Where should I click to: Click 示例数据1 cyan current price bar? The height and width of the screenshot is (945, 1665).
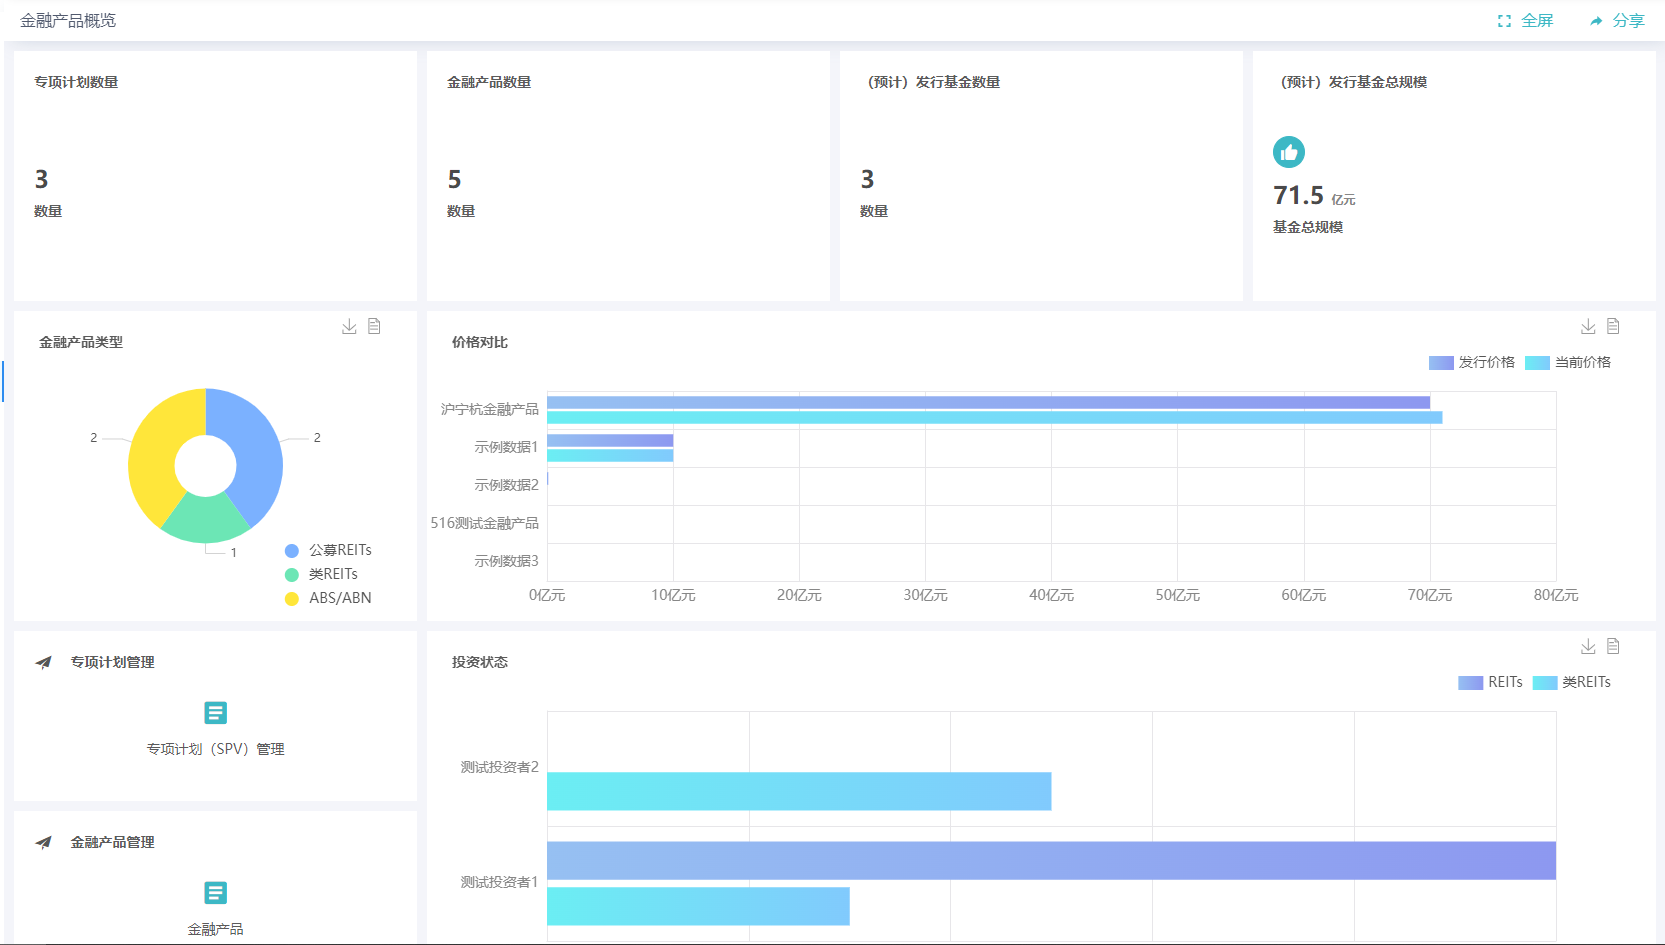coord(610,455)
